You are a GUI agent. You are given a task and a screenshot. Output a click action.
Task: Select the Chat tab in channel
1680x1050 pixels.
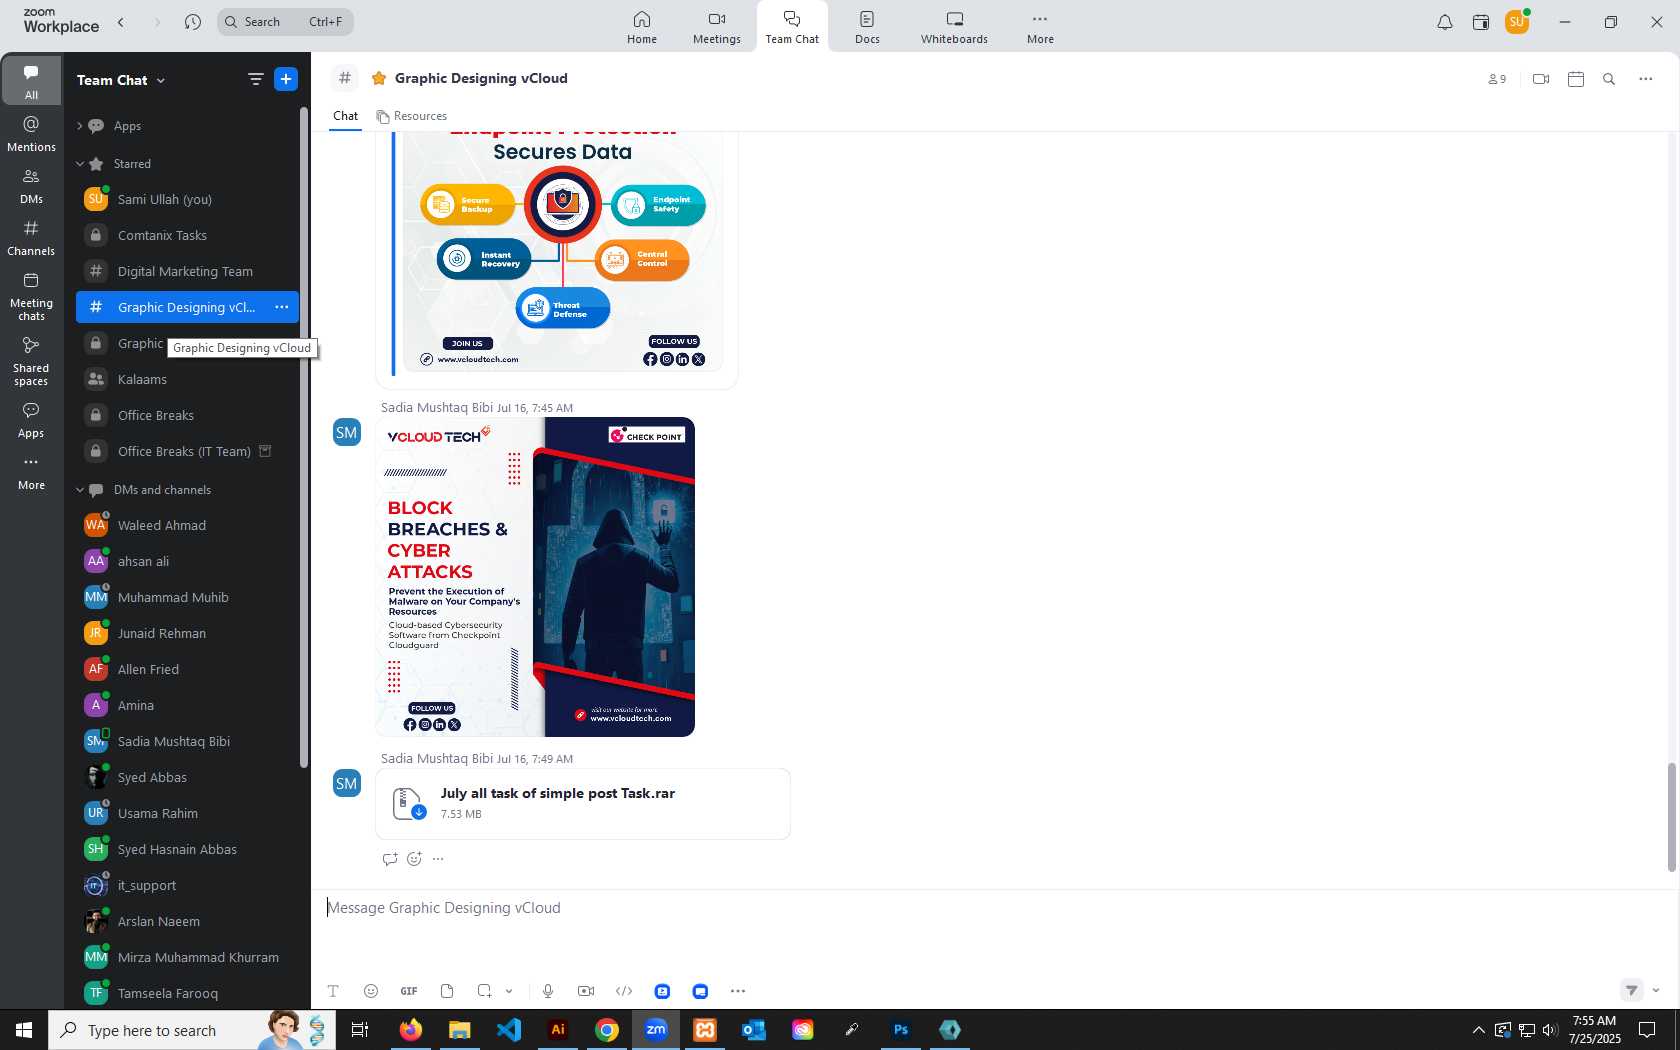click(345, 116)
